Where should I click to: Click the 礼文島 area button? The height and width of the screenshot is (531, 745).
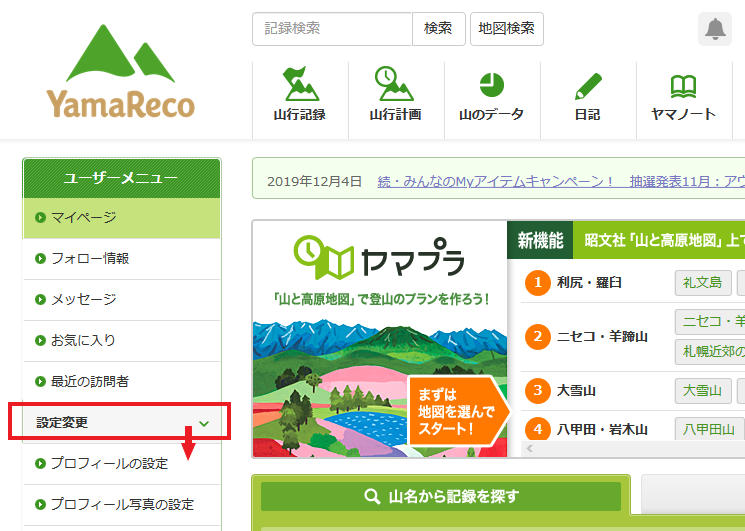point(703,283)
